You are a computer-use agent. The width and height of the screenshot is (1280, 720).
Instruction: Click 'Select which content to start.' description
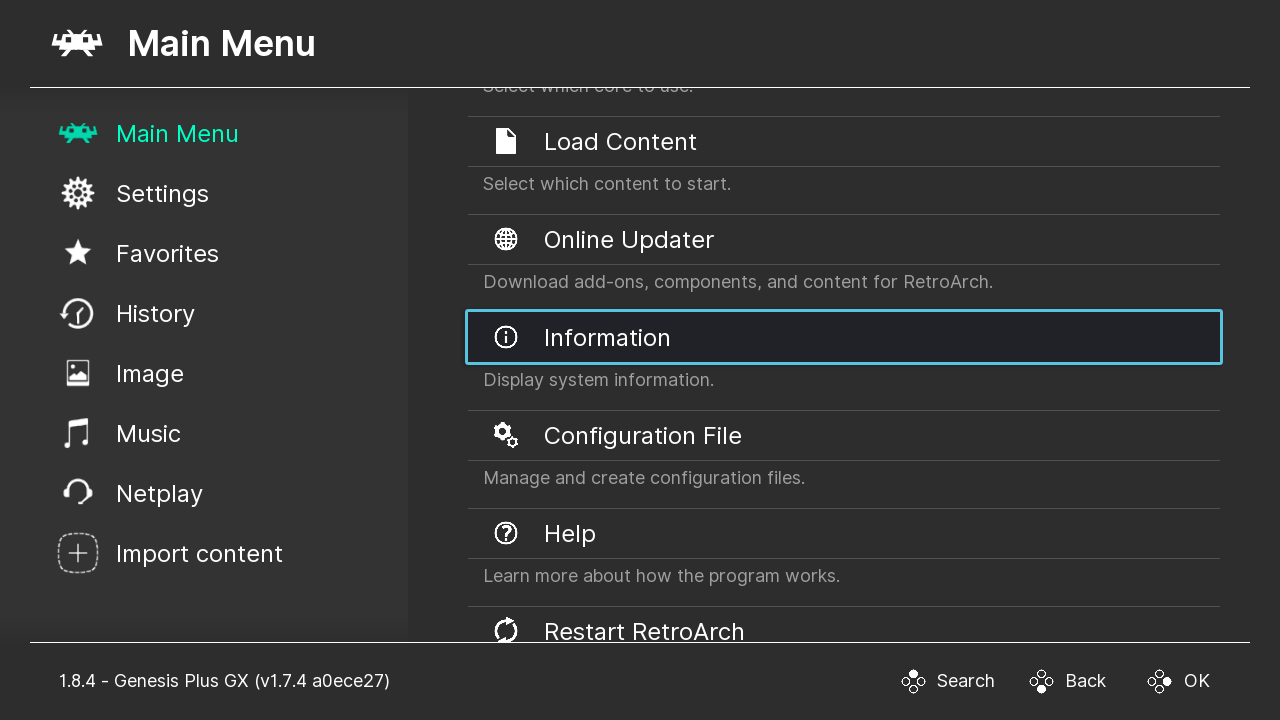pyautogui.click(x=607, y=184)
